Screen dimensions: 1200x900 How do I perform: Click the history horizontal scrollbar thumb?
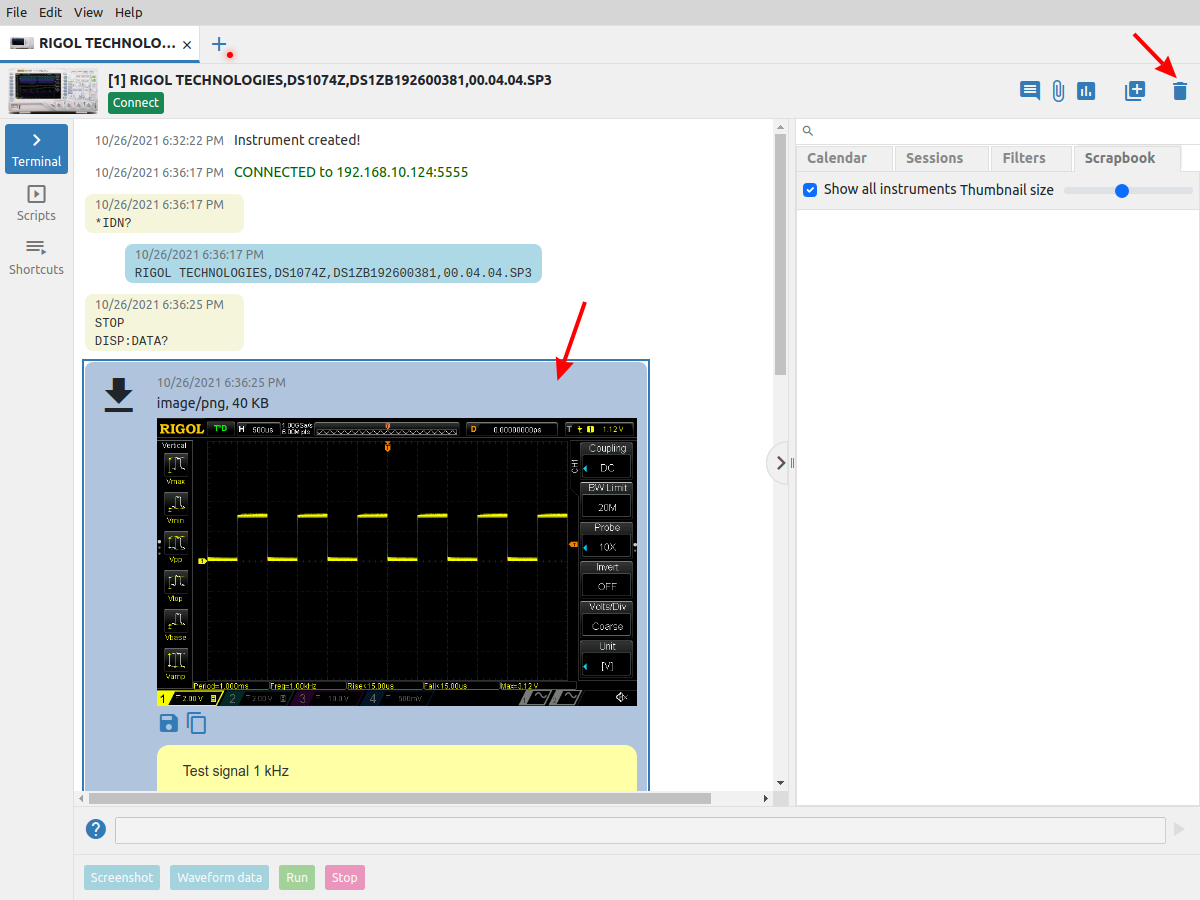(400, 799)
